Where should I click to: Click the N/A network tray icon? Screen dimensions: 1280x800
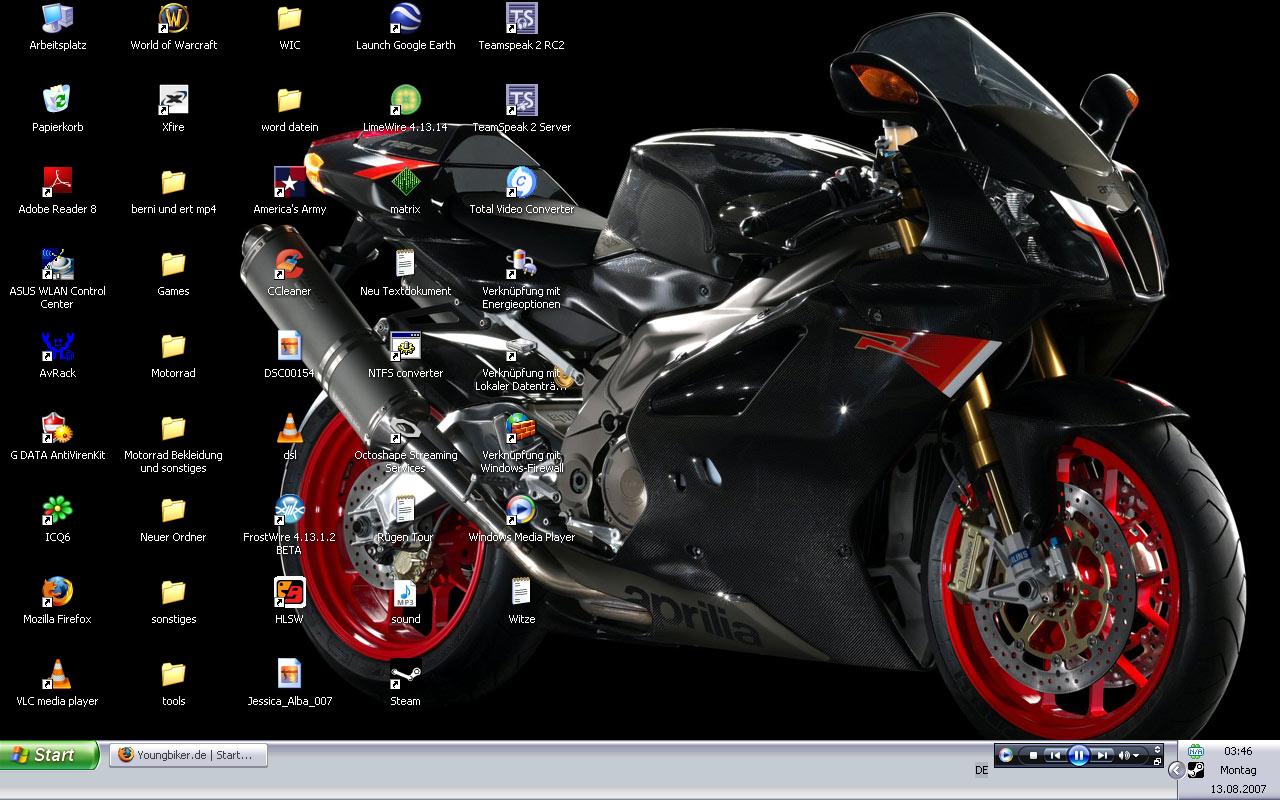click(x=1196, y=751)
